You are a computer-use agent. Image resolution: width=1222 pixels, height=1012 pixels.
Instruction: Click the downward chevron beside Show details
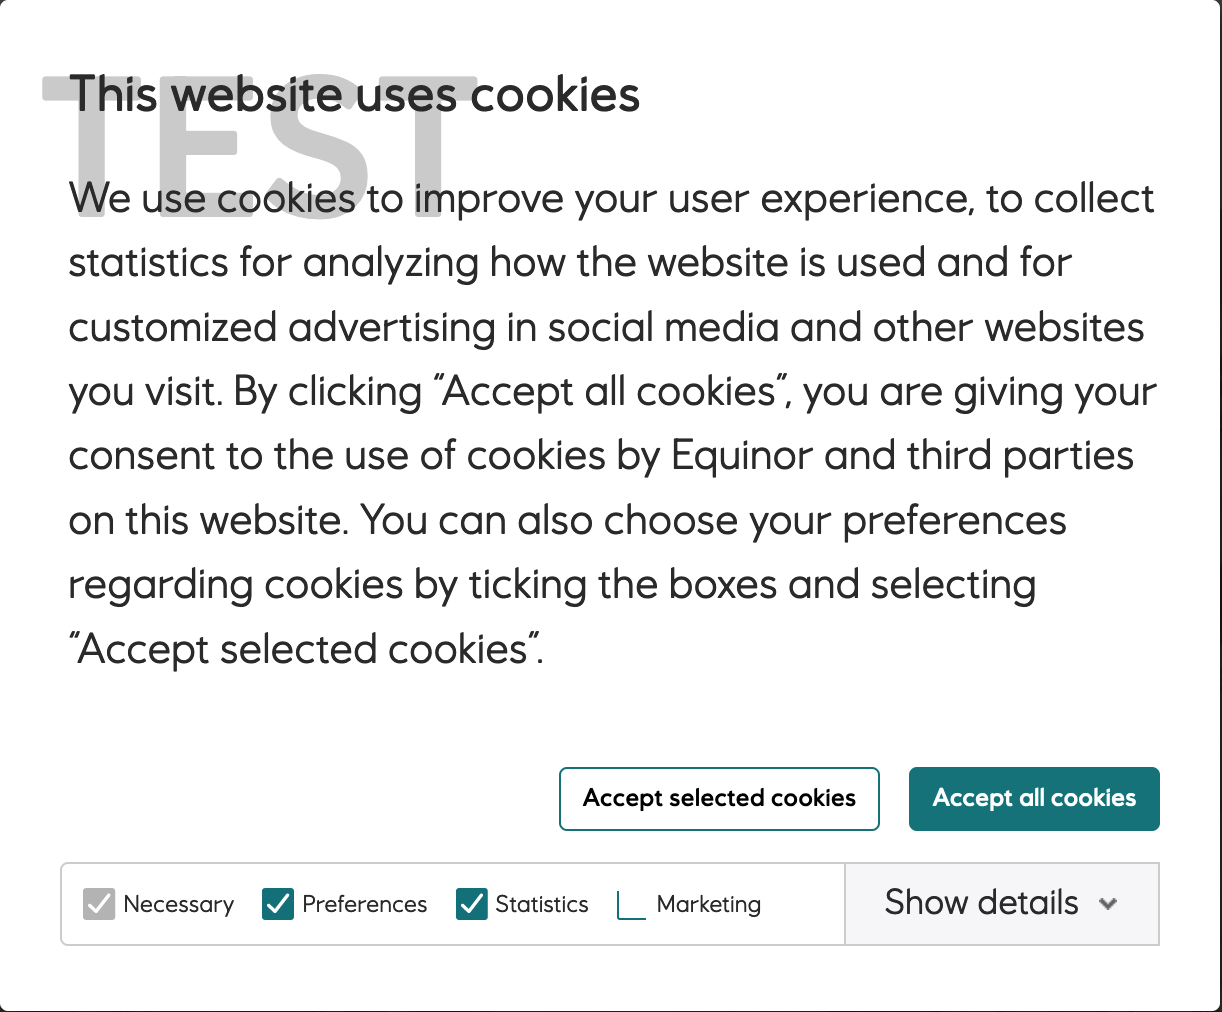[1108, 903]
